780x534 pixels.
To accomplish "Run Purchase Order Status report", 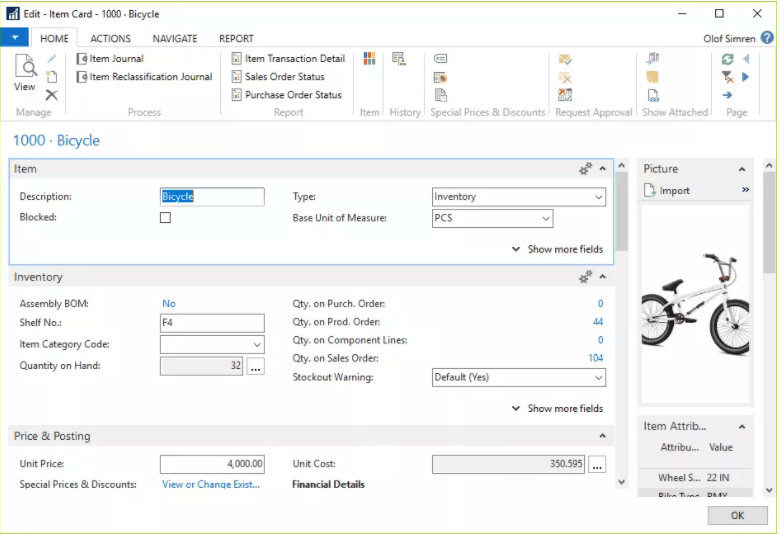I will click(287, 95).
